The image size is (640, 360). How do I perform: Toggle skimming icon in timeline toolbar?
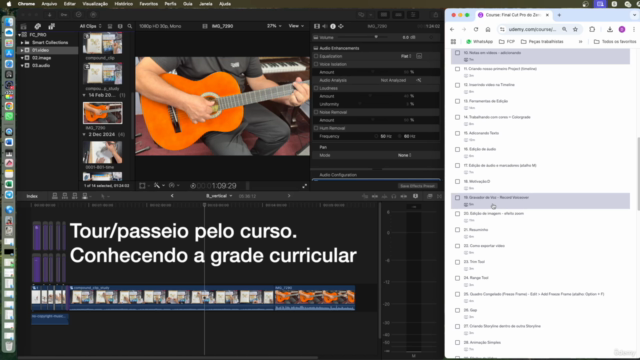375,196
